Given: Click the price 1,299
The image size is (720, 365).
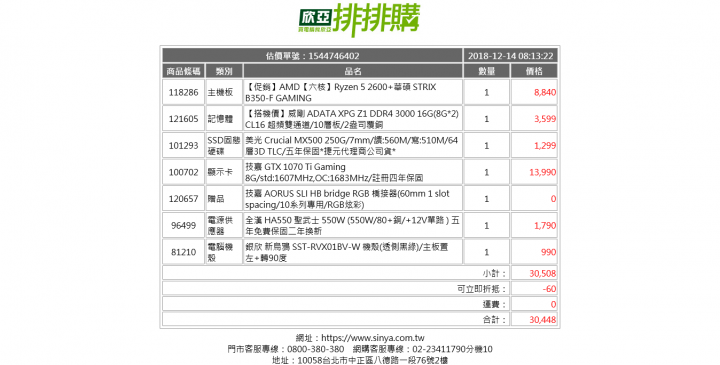Looking at the screenshot, I should [x=545, y=146].
